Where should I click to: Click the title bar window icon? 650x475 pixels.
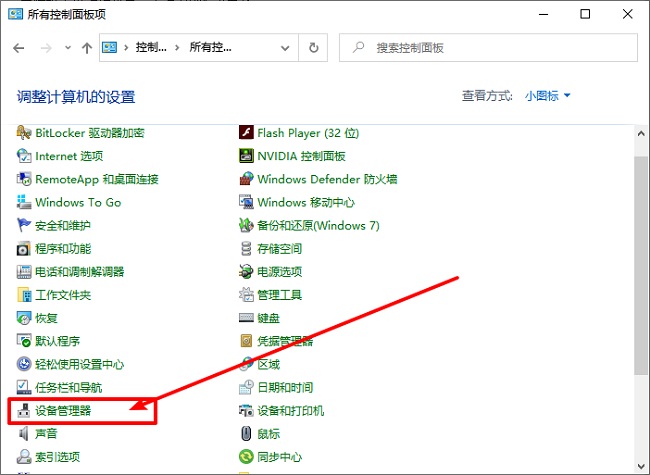[x=16, y=14]
